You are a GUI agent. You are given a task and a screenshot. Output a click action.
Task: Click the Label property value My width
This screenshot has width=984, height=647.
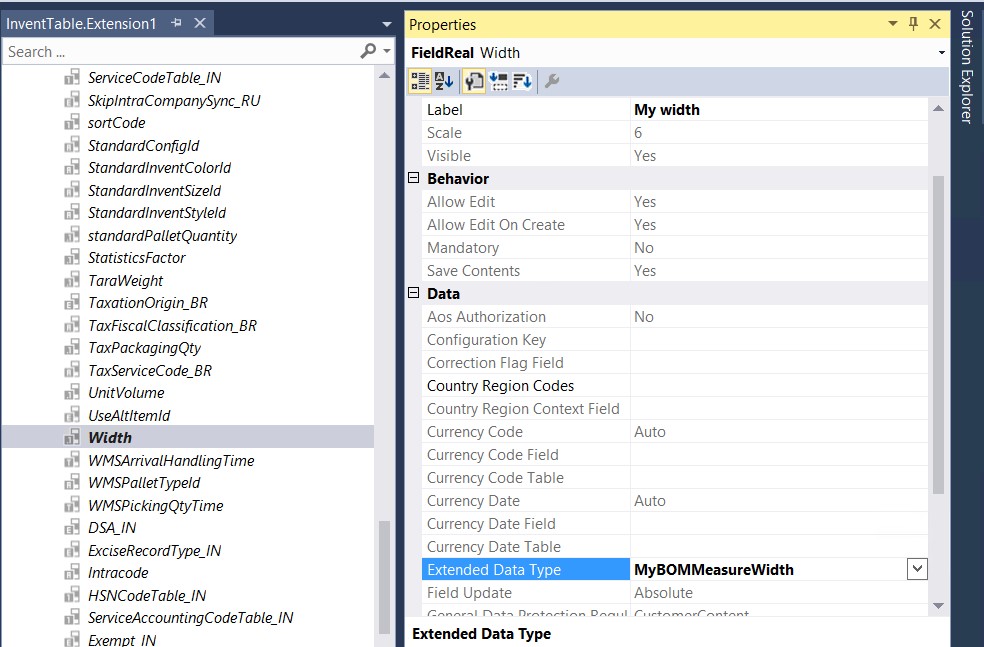(666, 110)
